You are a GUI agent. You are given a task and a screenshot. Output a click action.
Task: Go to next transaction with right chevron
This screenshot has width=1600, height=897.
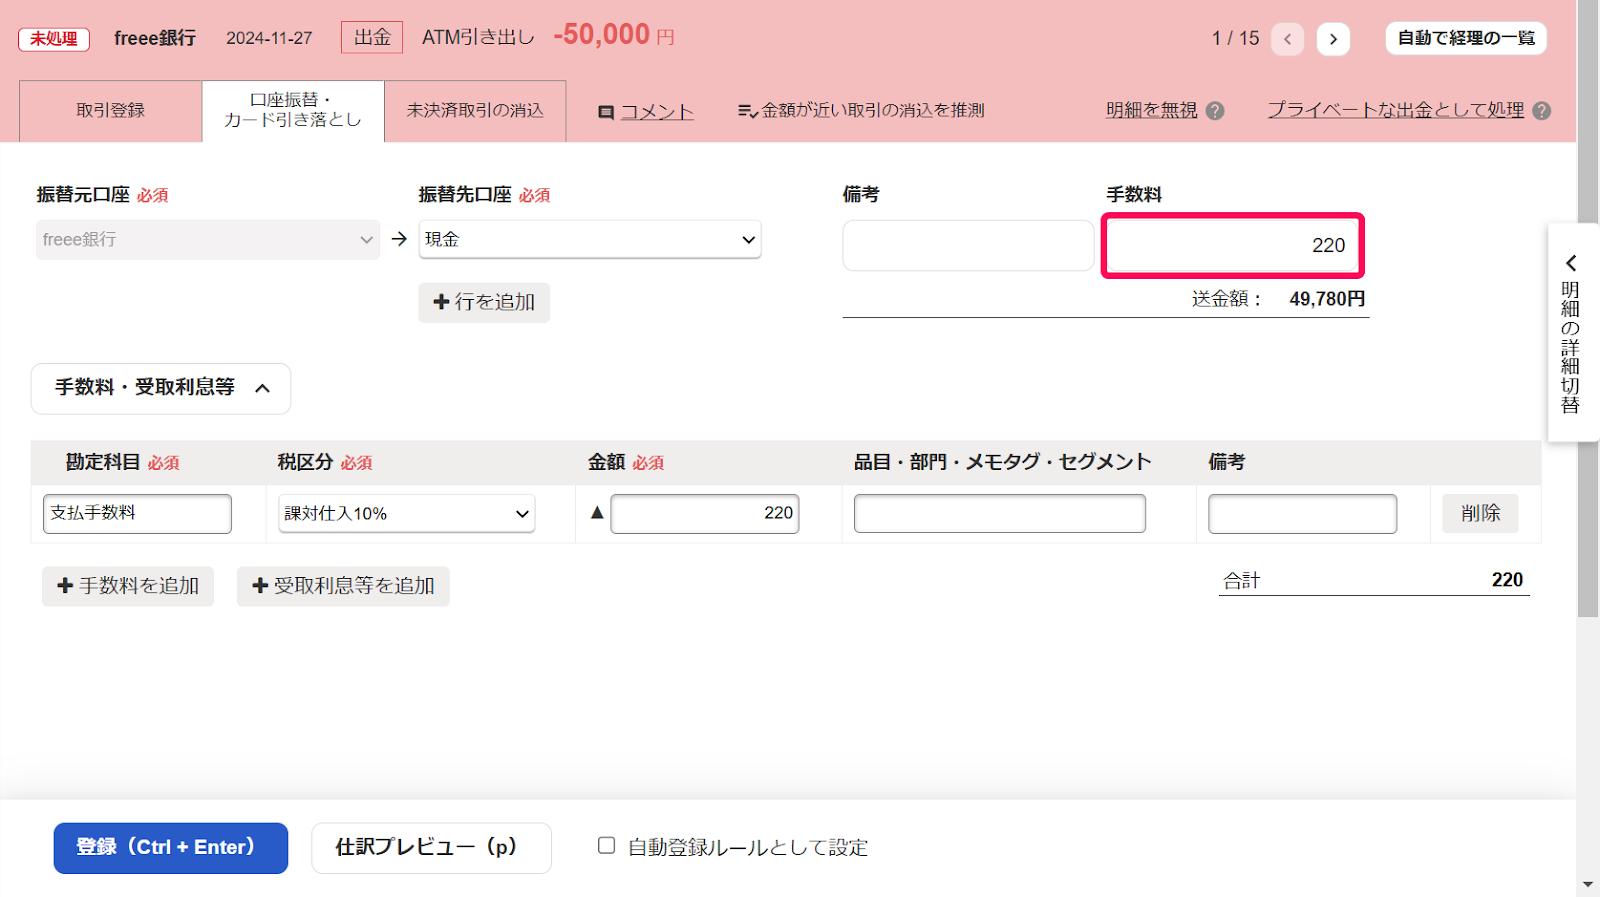[x=1333, y=39]
